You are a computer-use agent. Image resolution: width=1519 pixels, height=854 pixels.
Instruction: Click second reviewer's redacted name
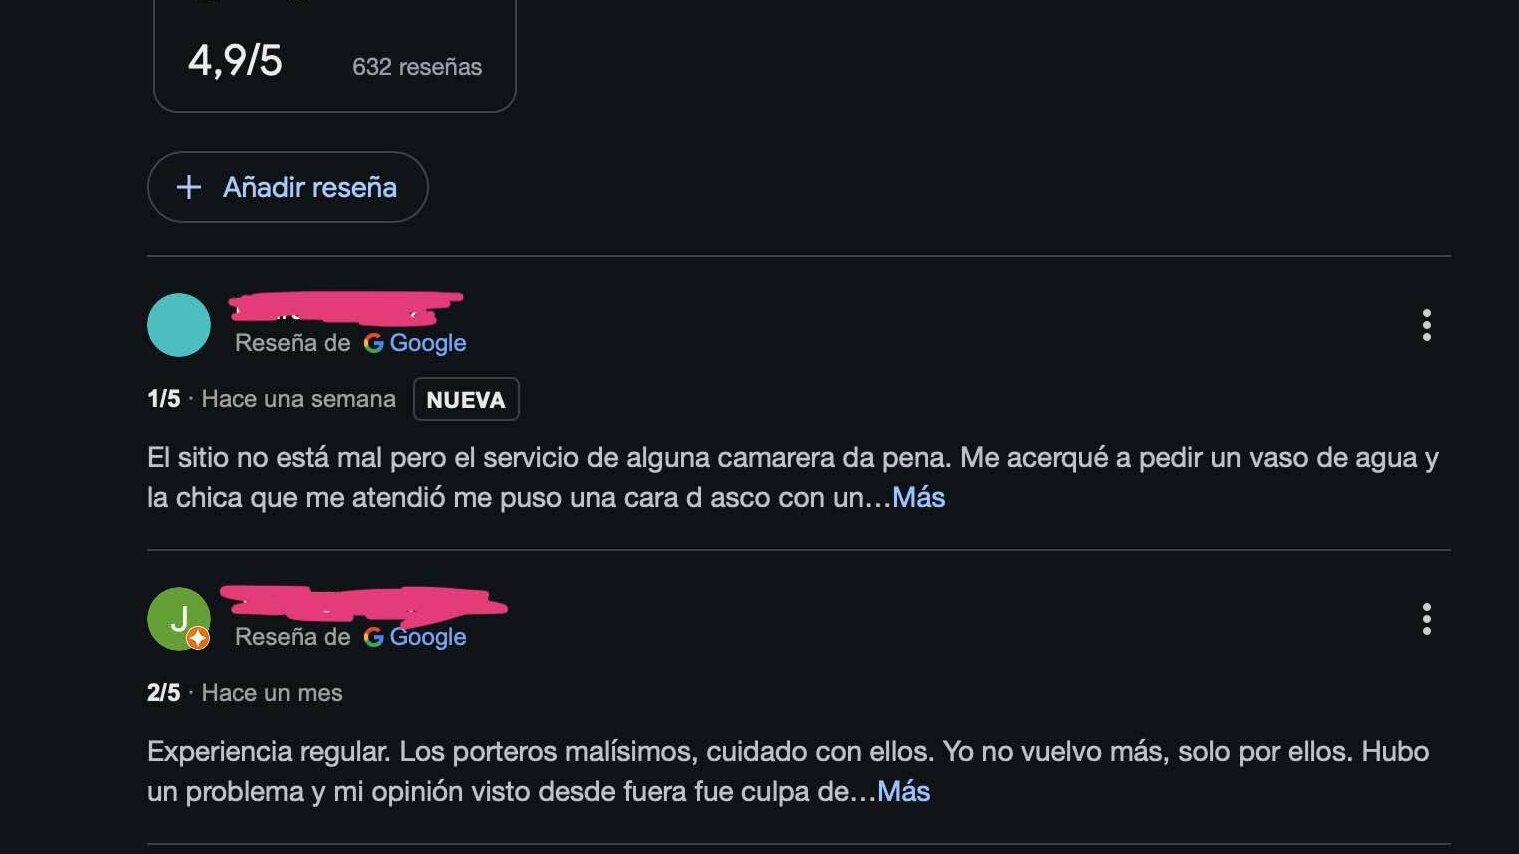pyautogui.click(x=362, y=603)
